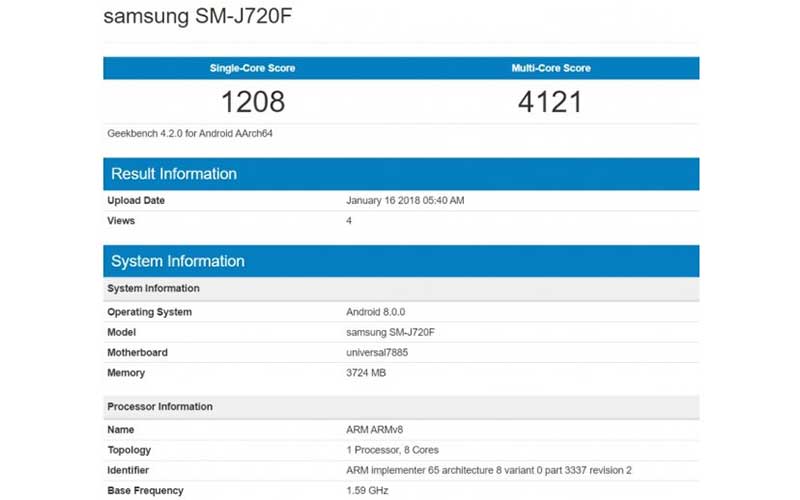800x500 pixels.
Task: Click the 'Name' row label
Action: [120, 430]
